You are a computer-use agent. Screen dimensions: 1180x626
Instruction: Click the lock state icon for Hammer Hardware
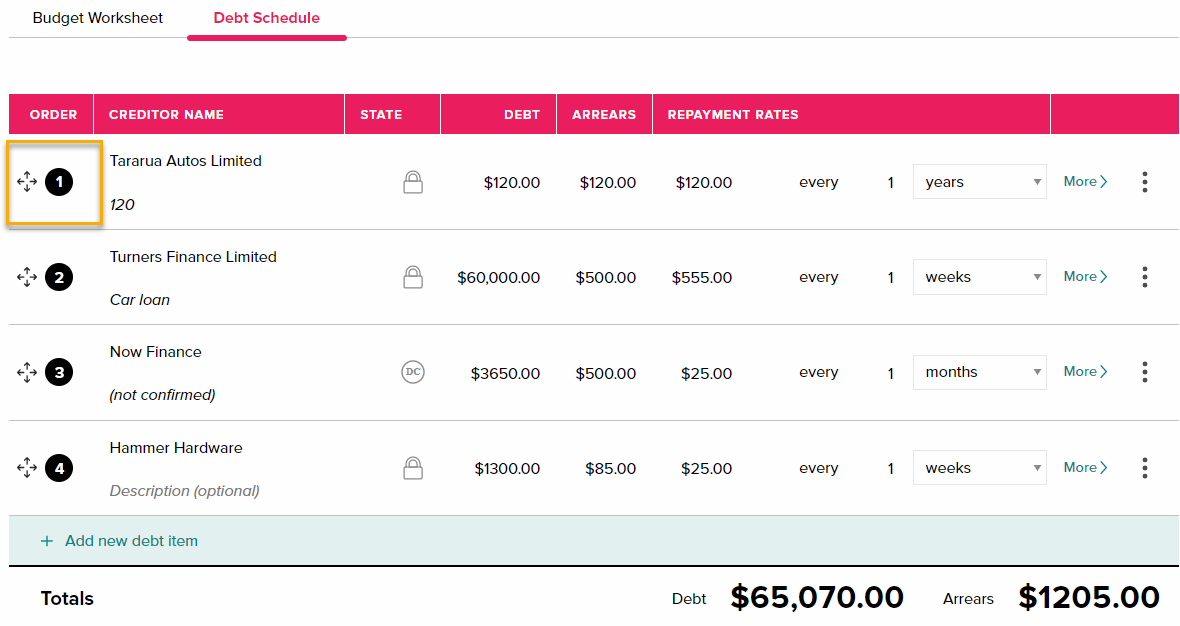click(x=413, y=468)
